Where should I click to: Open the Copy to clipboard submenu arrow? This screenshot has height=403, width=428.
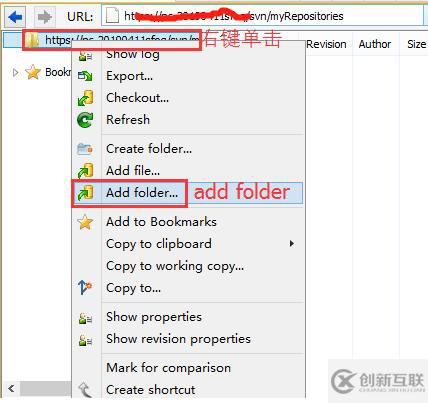[292, 244]
